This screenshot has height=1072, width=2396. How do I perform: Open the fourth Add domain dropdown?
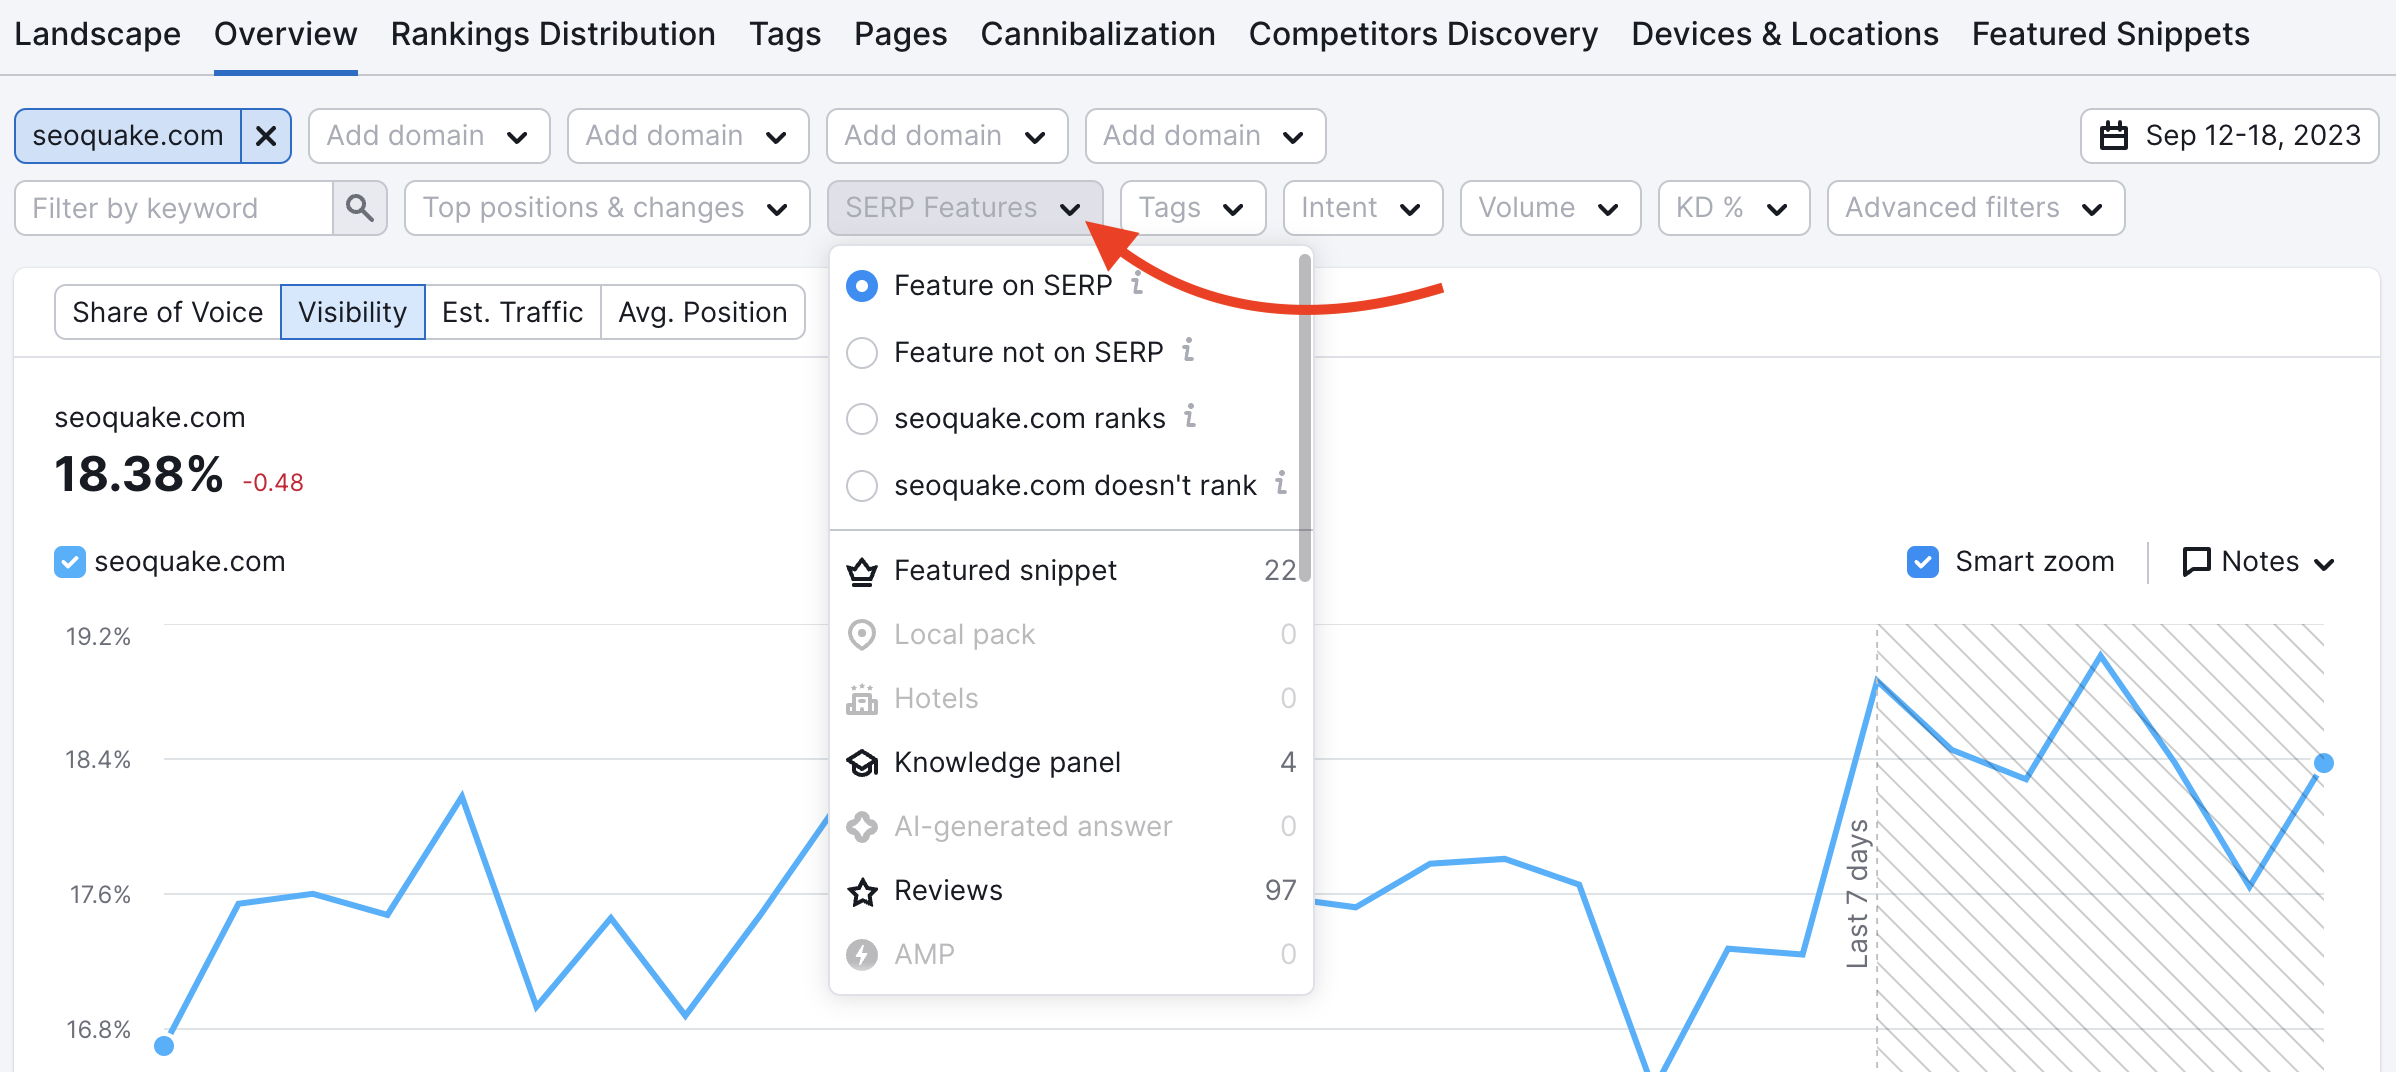click(1206, 136)
